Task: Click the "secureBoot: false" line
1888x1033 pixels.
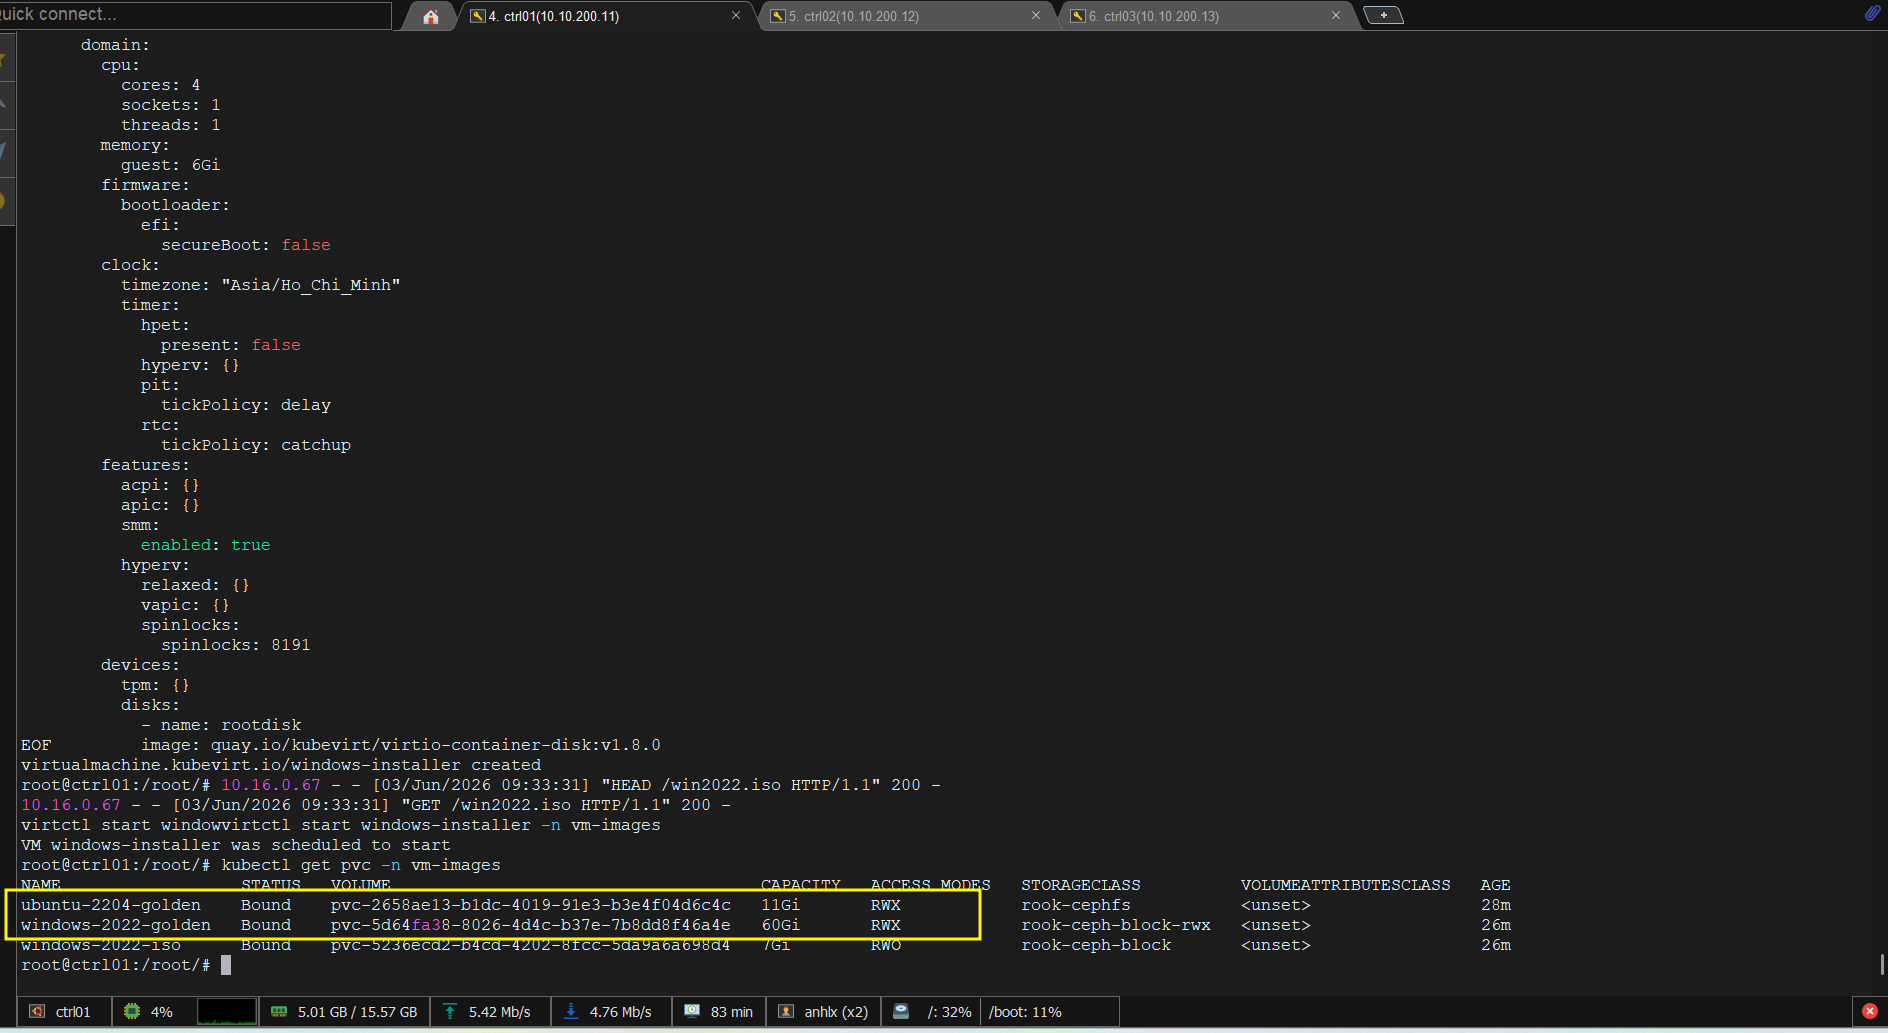Action: [246, 245]
